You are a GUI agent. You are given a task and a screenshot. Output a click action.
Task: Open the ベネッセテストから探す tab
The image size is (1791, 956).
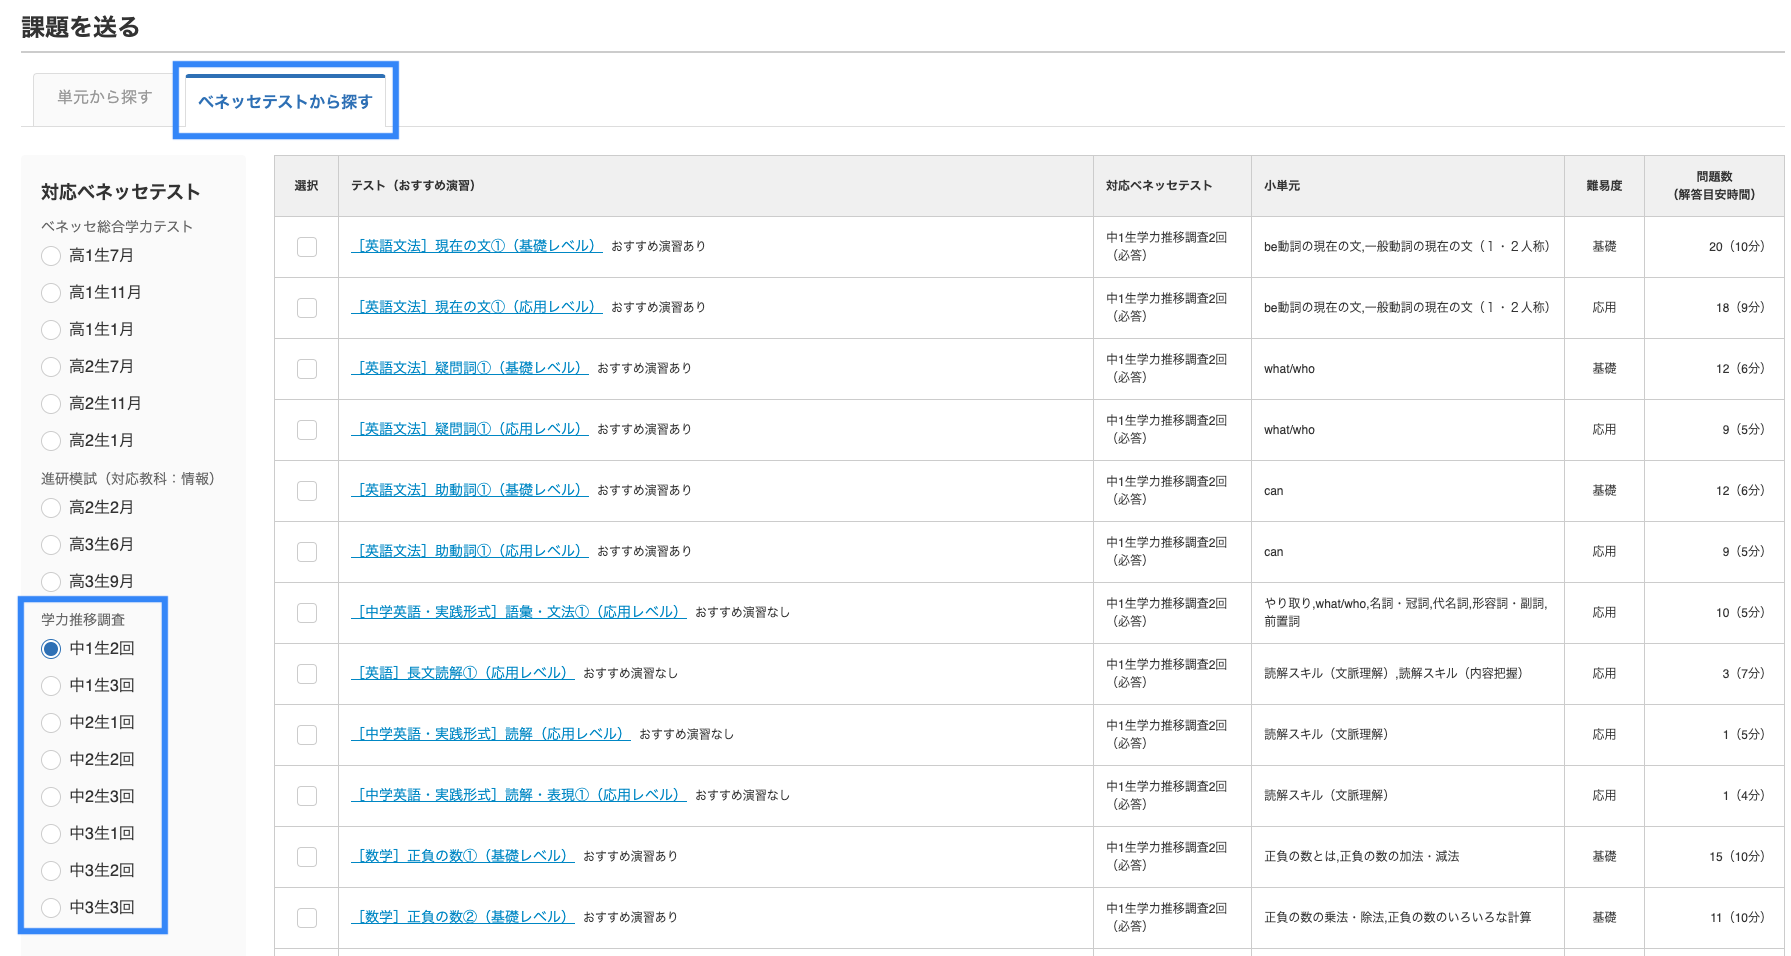point(285,101)
